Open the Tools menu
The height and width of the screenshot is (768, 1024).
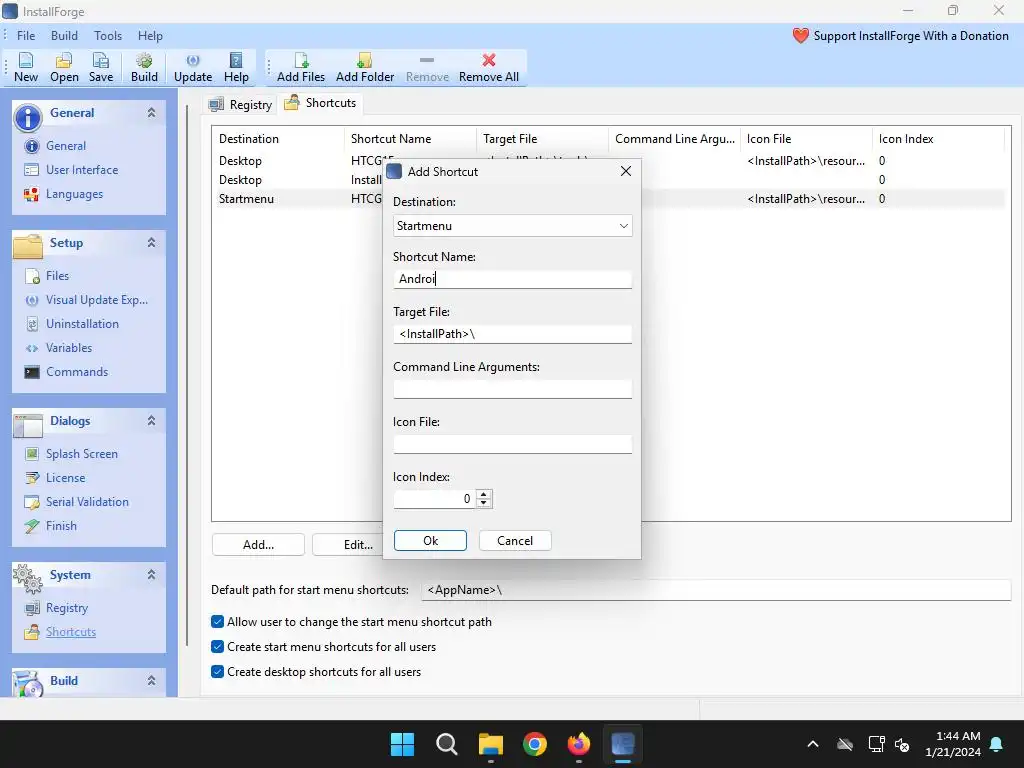[108, 36]
